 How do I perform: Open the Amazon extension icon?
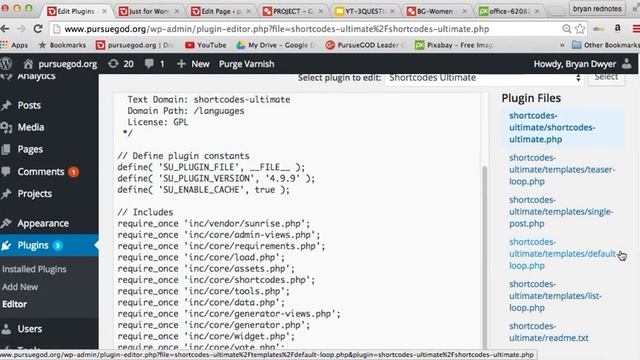point(618,28)
